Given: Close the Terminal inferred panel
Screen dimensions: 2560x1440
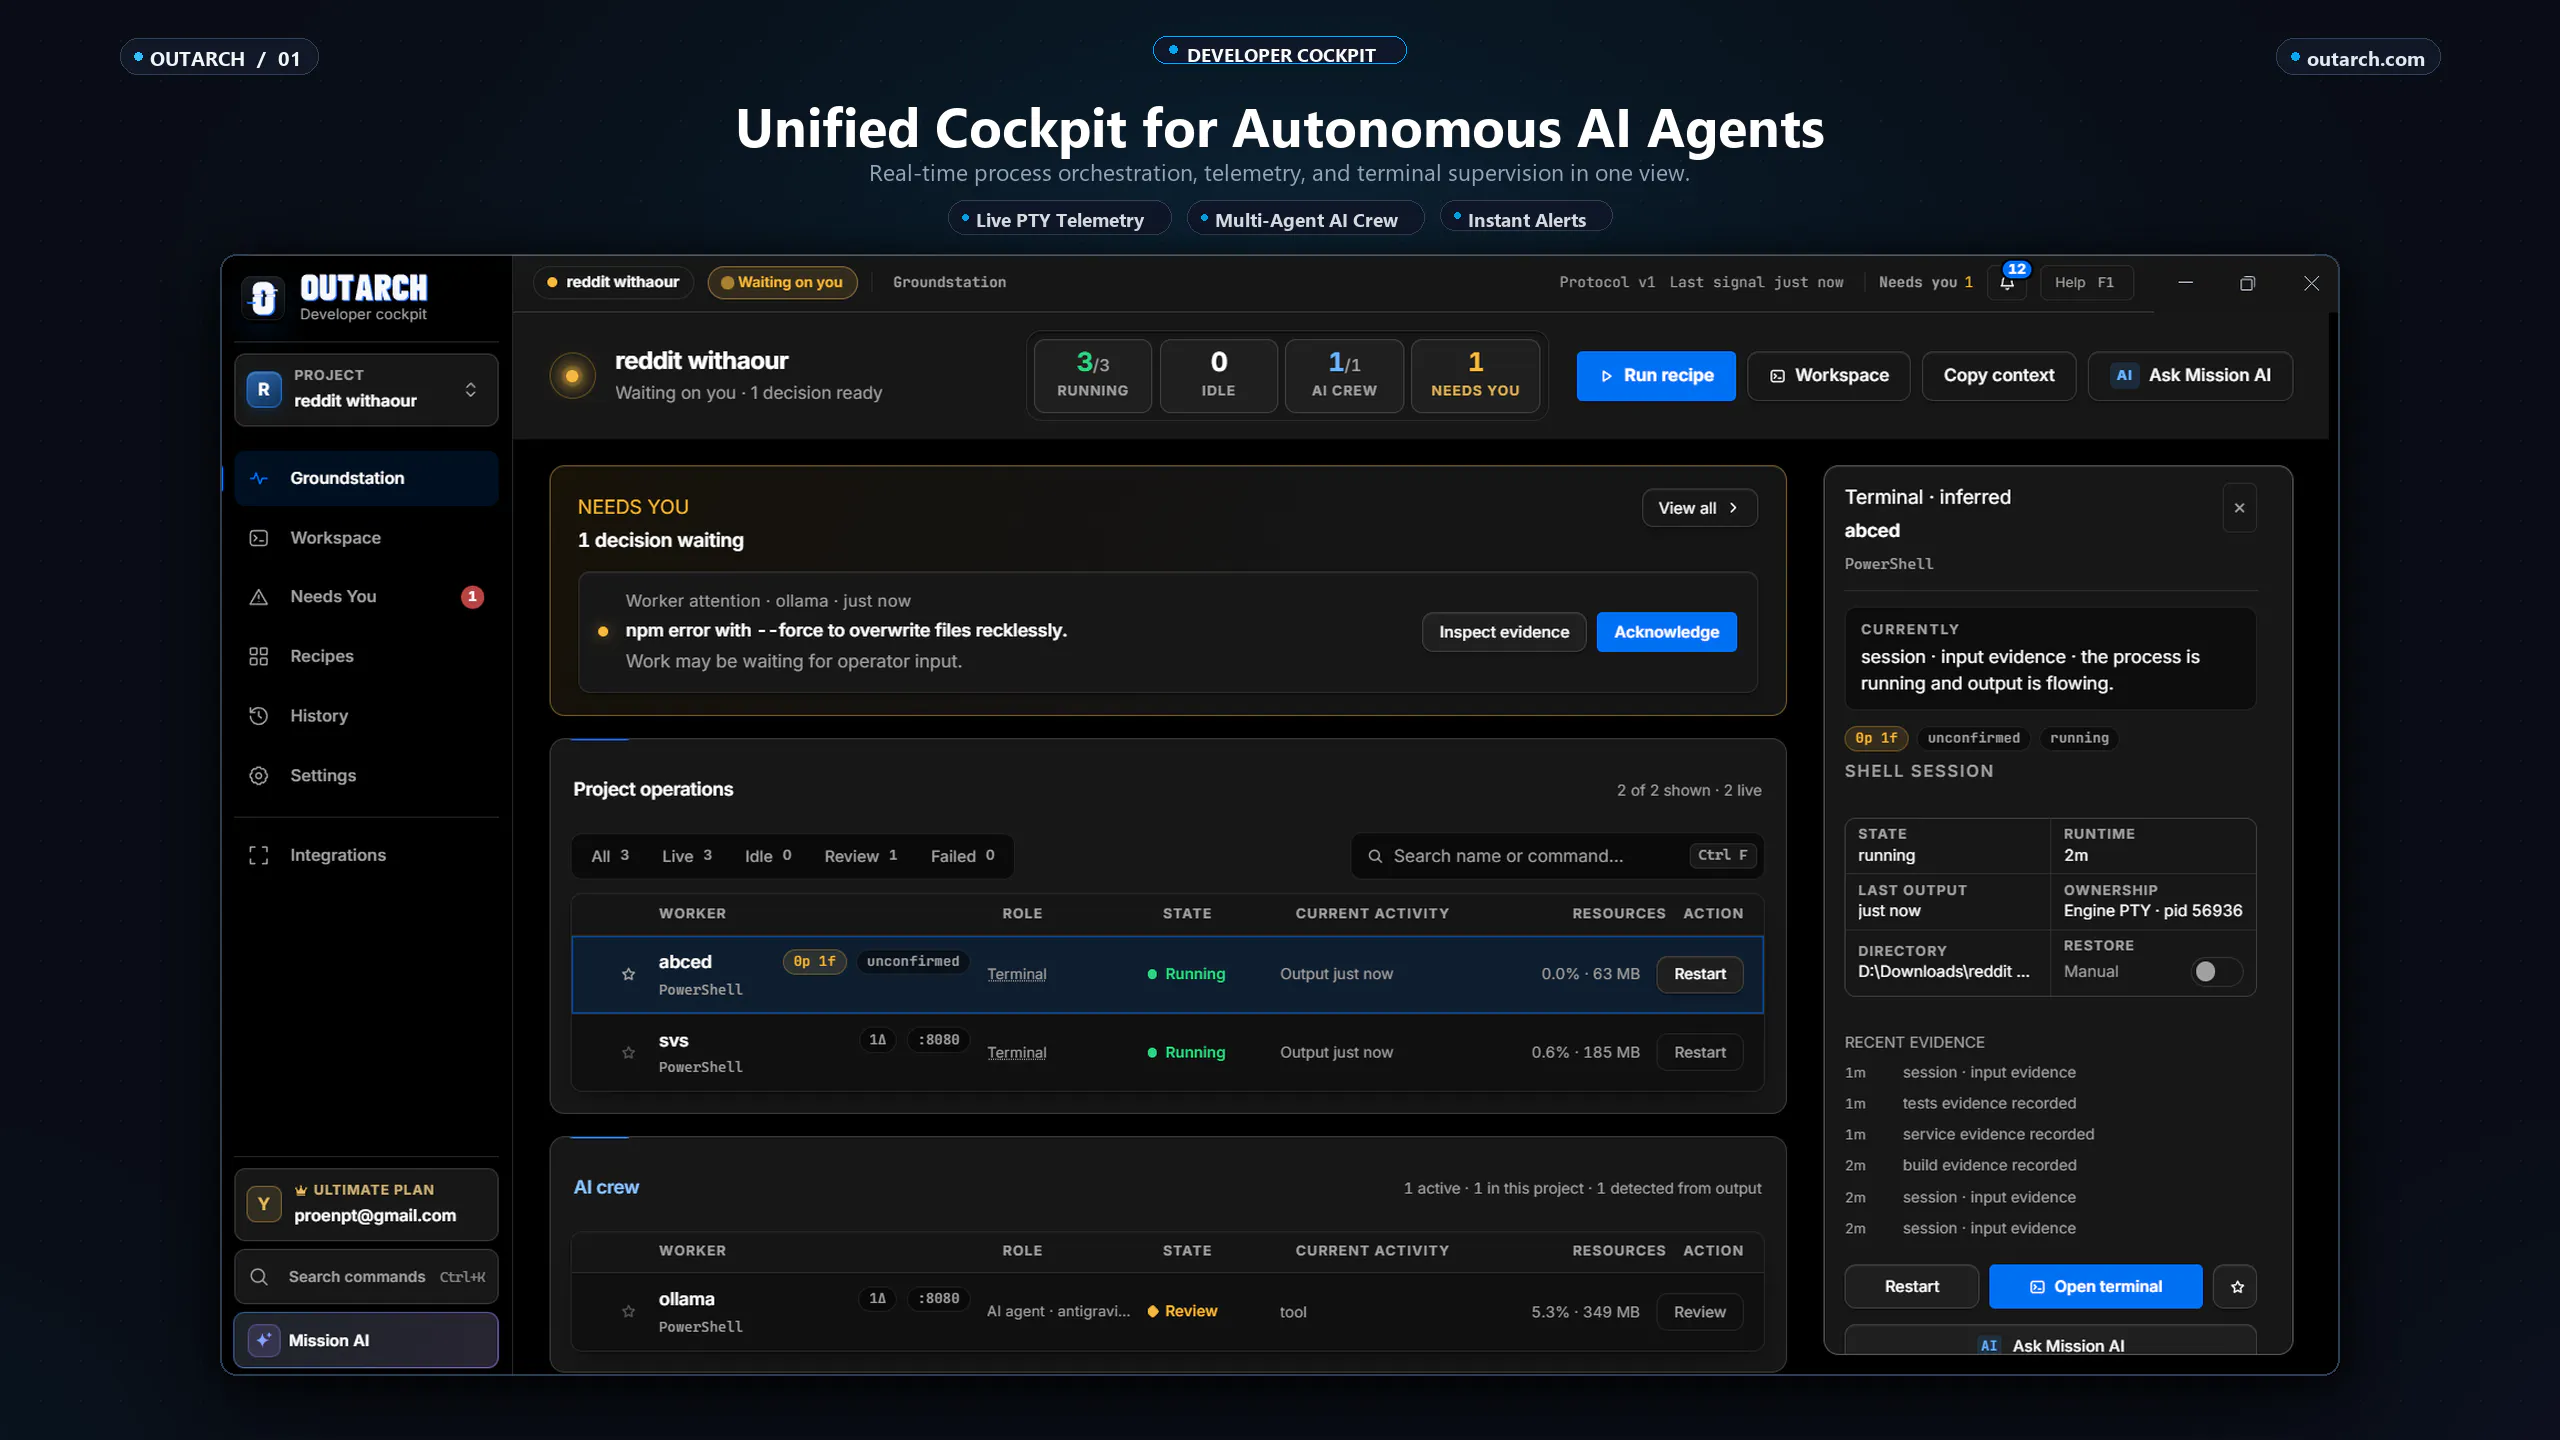Looking at the screenshot, I should pyautogui.click(x=2239, y=508).
